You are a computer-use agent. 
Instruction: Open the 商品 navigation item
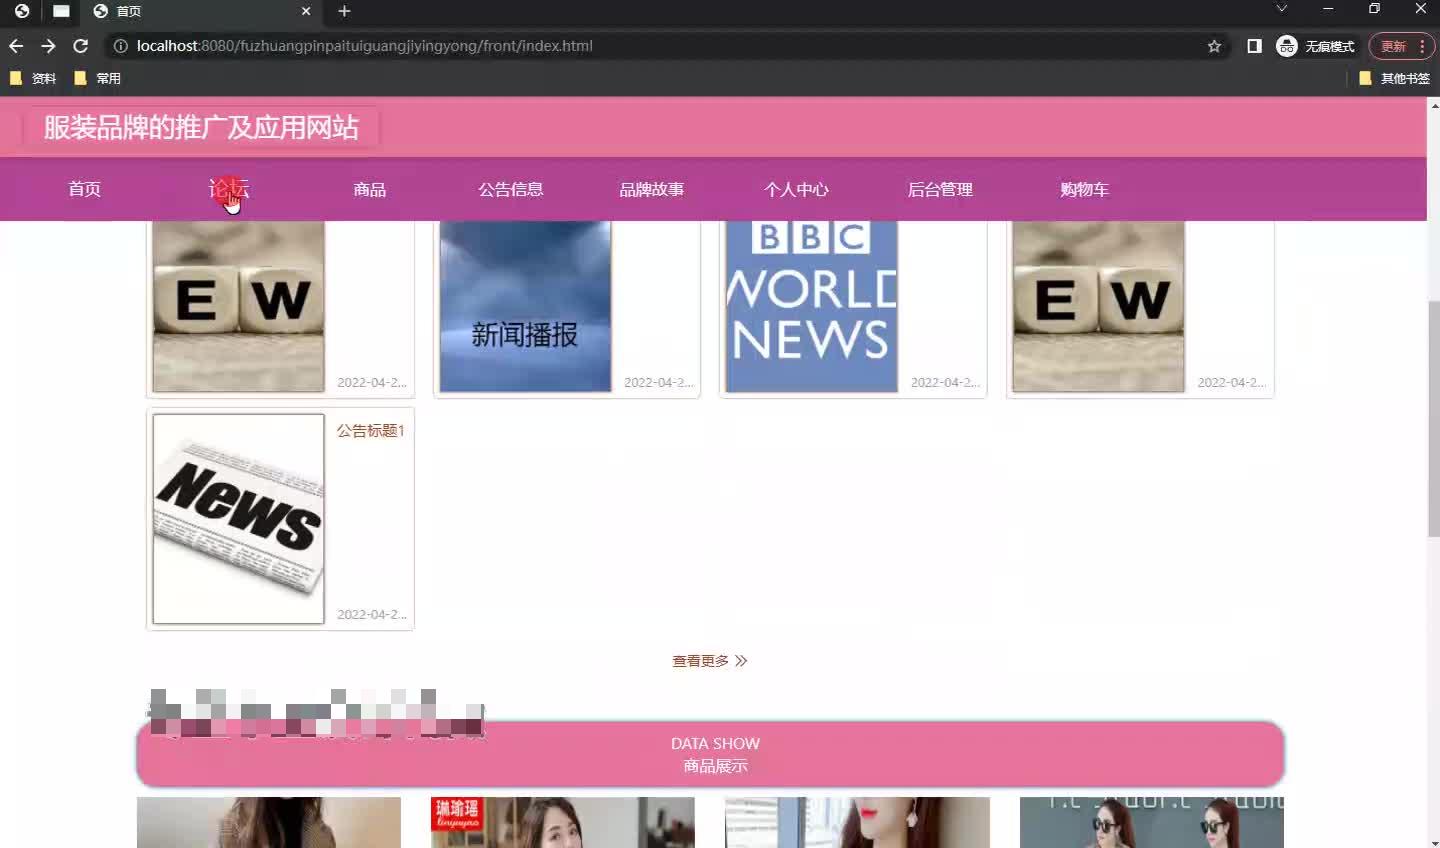(x=369, y=189)
